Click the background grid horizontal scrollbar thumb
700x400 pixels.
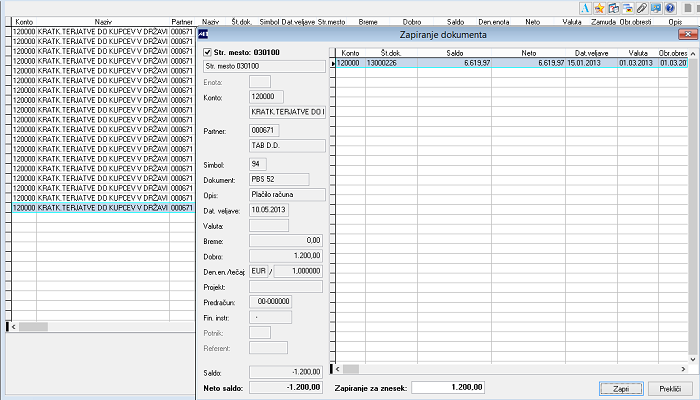point(33,327)
